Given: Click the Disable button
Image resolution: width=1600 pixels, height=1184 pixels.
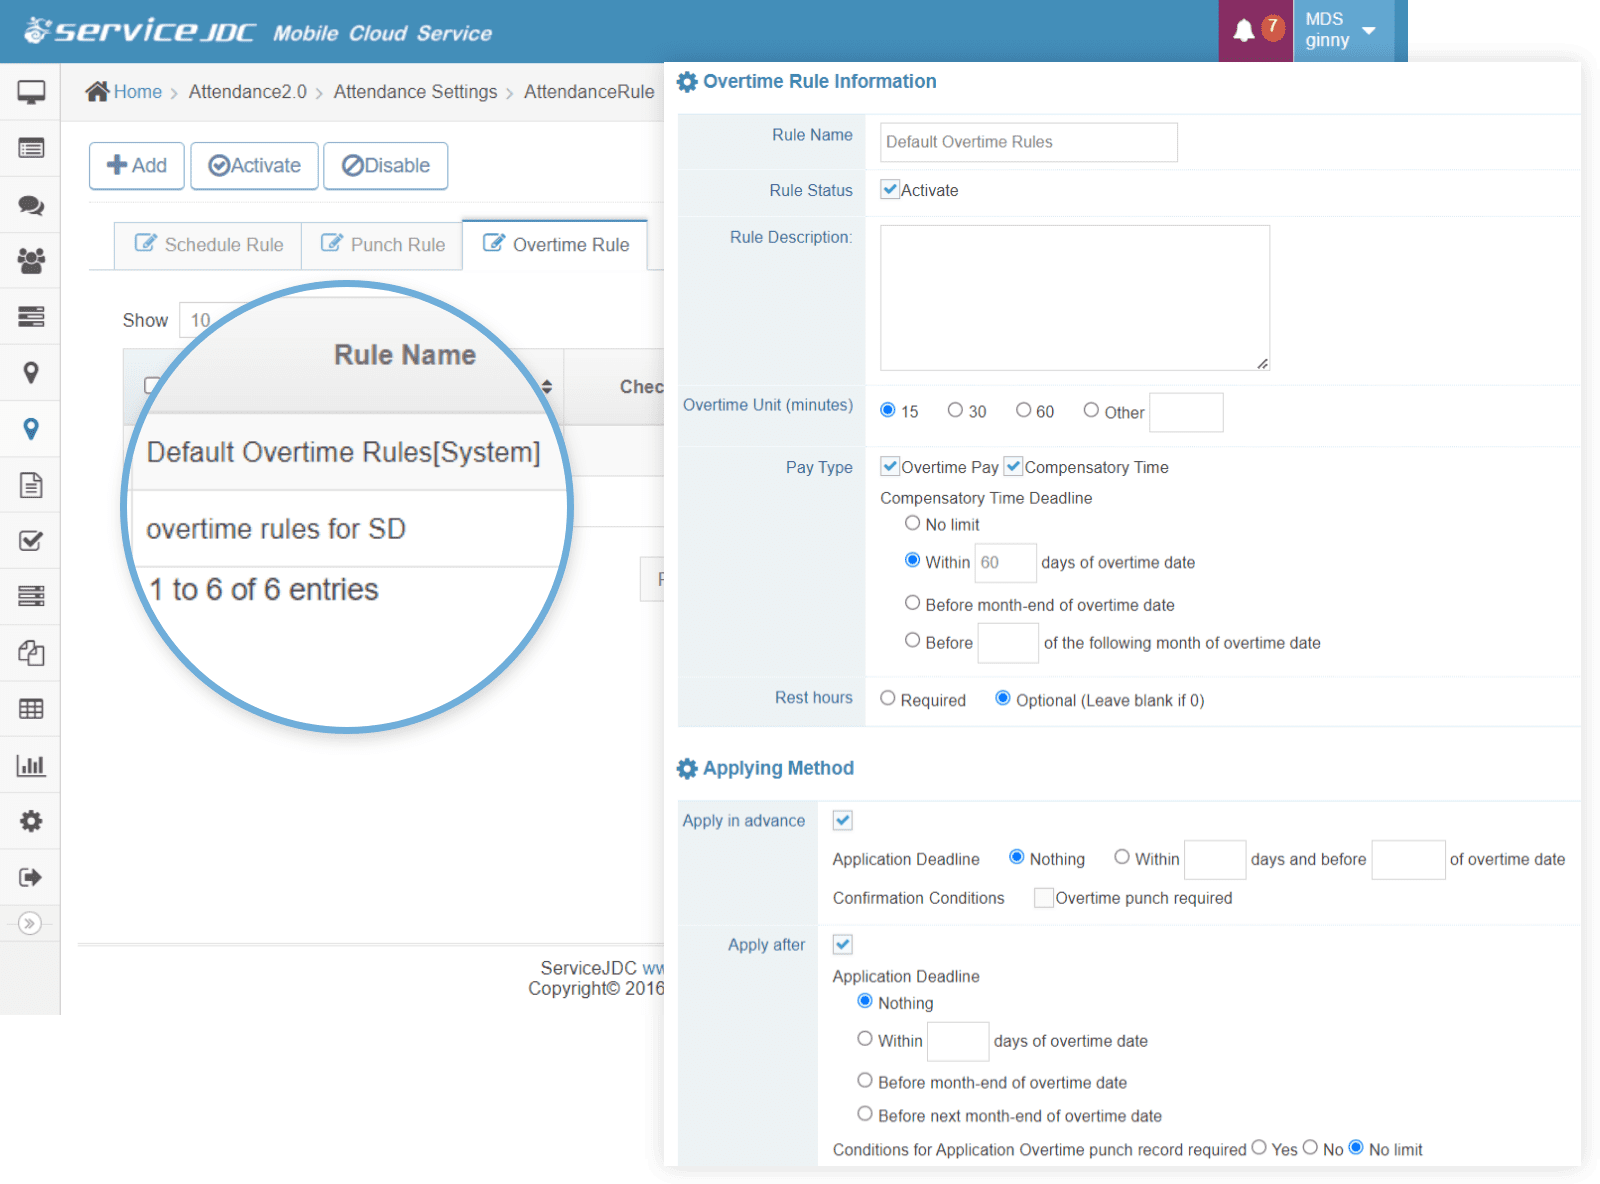Looking at the screenshot, I should [386, 166].
